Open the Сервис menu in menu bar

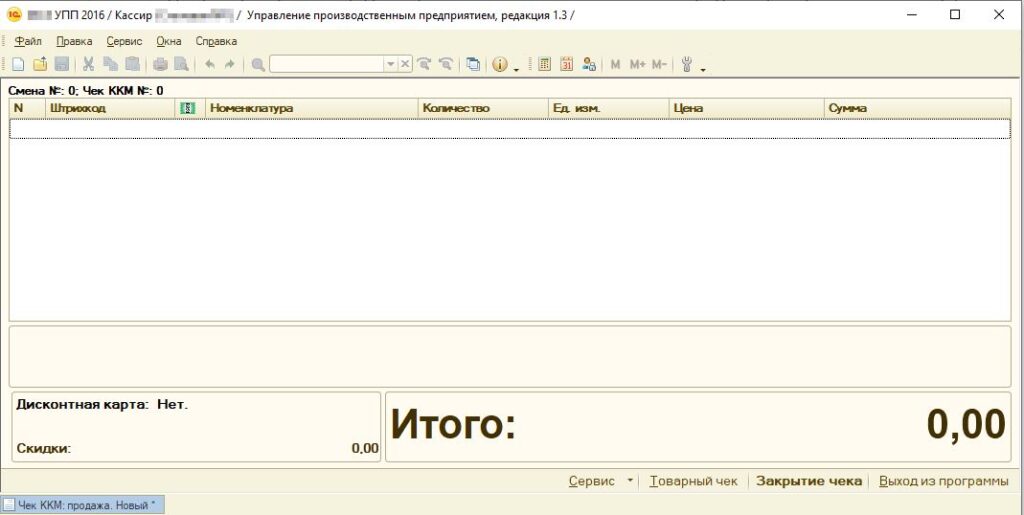point(124,41)
